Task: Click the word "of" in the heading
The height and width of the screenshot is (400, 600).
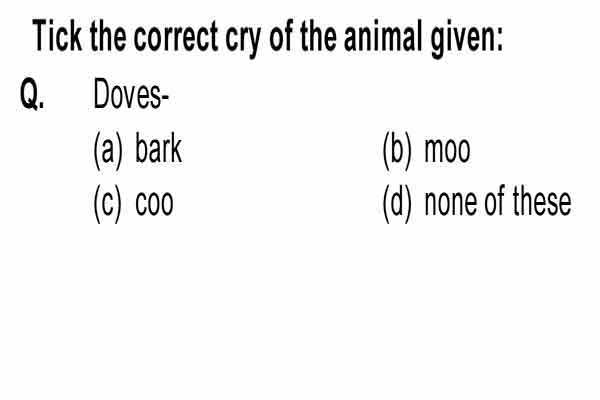Action: 281,36
